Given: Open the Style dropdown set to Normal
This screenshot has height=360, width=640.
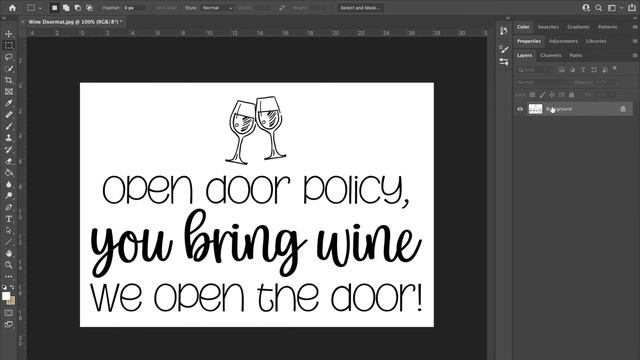Looking at the screenshot, I should tap(217, 8).
